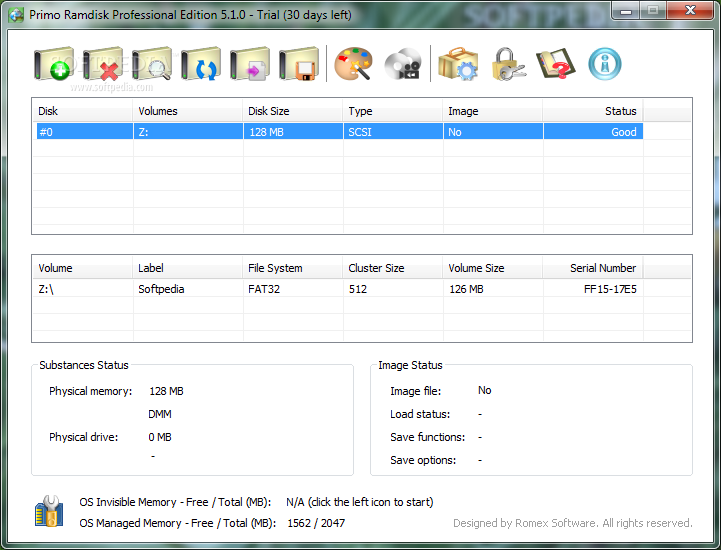Click the Softpedia label cell

[188, 289]
